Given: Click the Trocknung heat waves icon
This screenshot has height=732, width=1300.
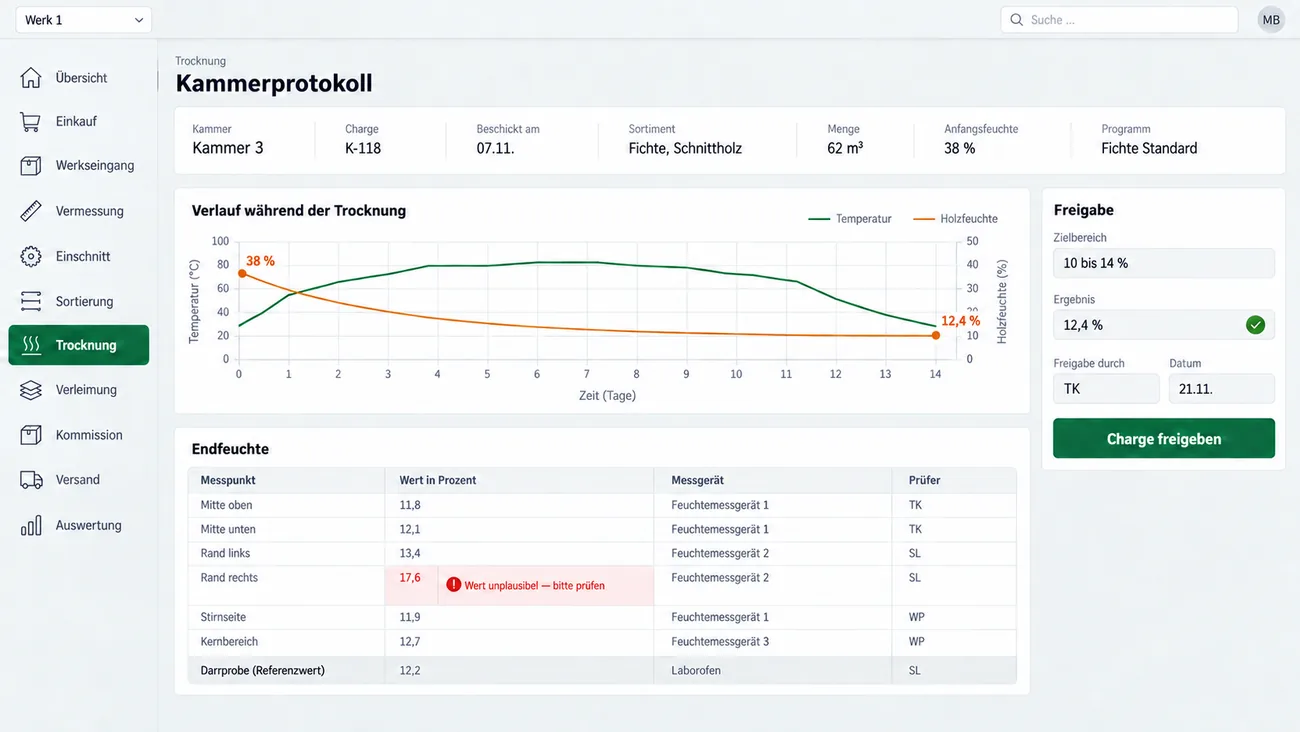Looking at the screenshot, I should coord(31,345).
